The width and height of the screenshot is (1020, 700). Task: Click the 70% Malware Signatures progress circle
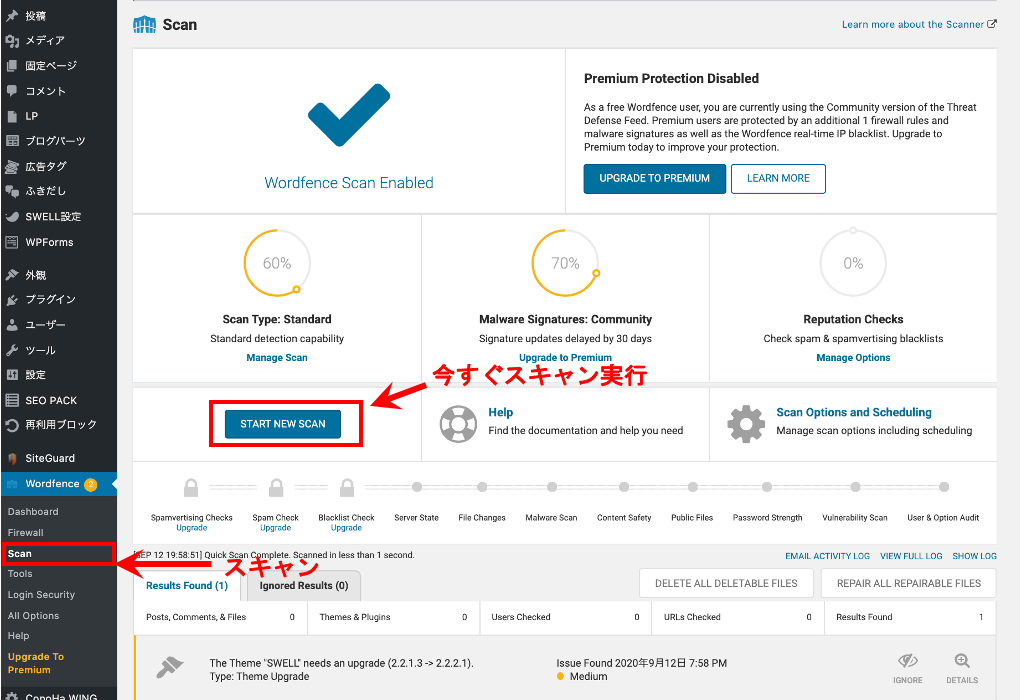(565, 263)
